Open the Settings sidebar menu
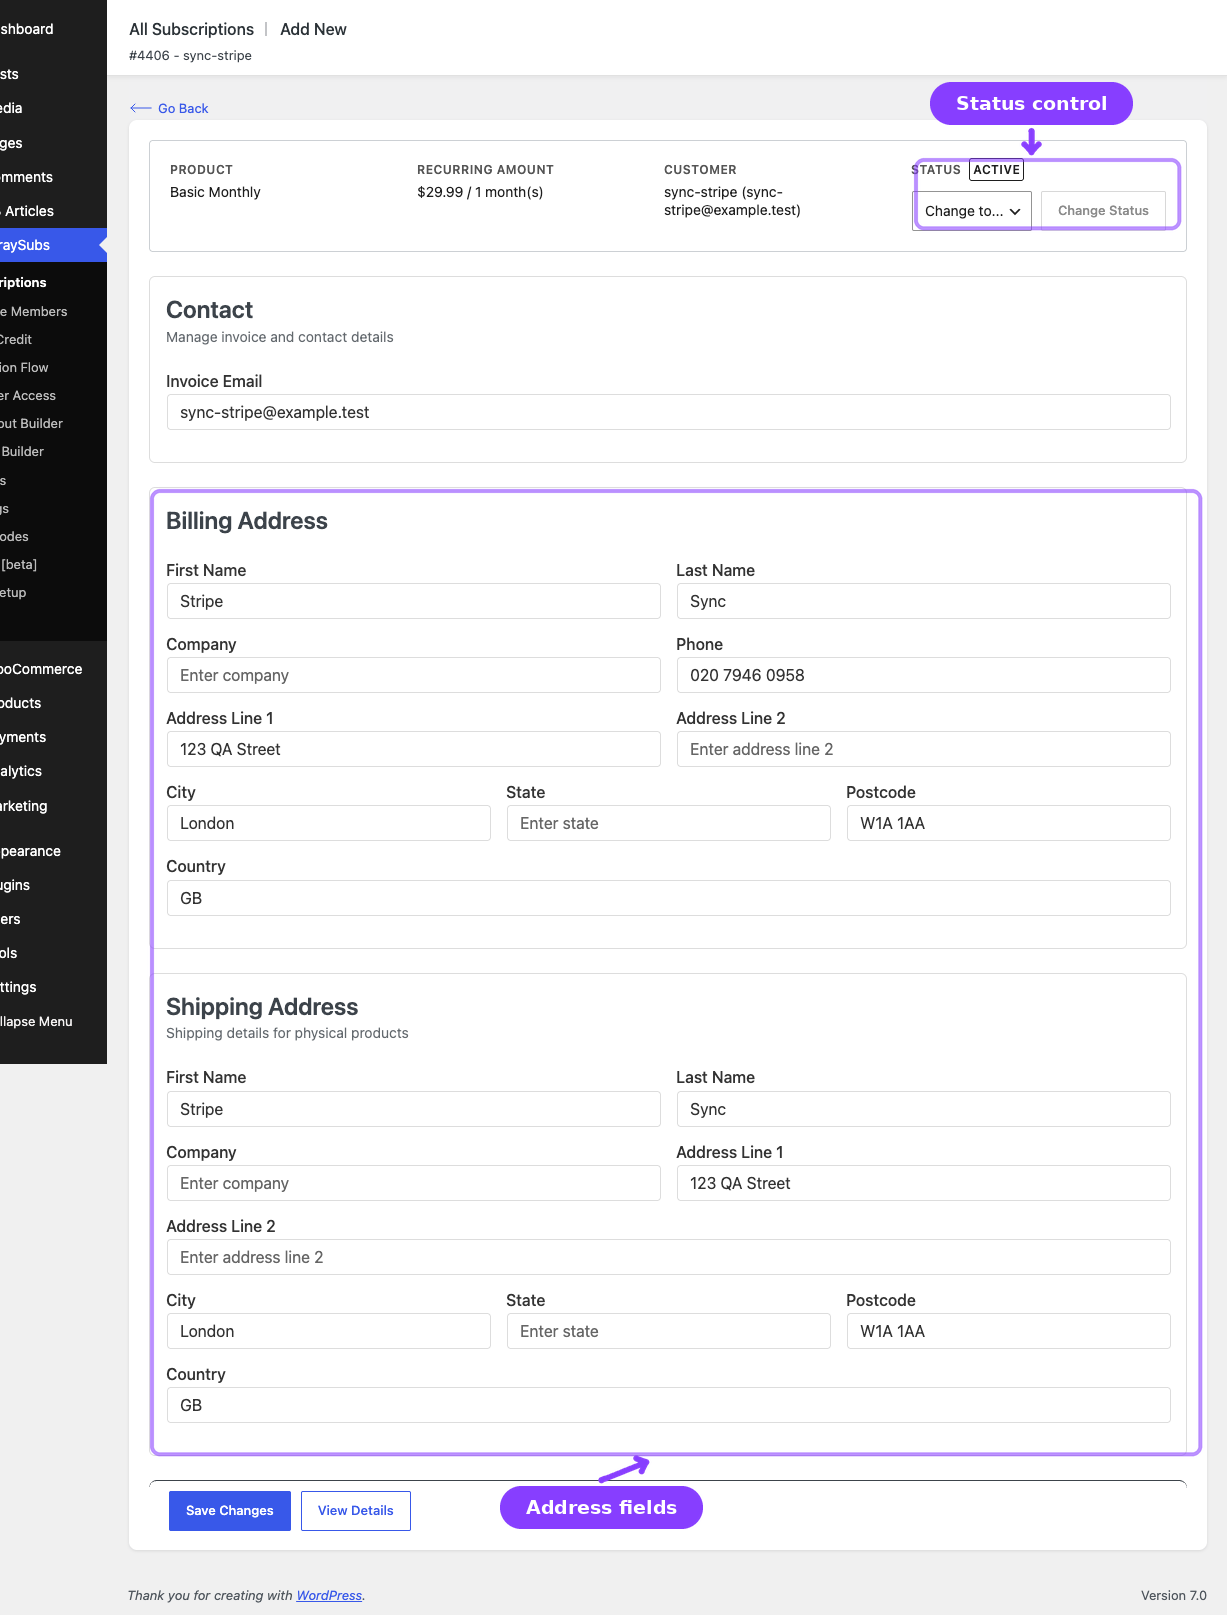The image size is (1227, 1615). coord(53,987)
